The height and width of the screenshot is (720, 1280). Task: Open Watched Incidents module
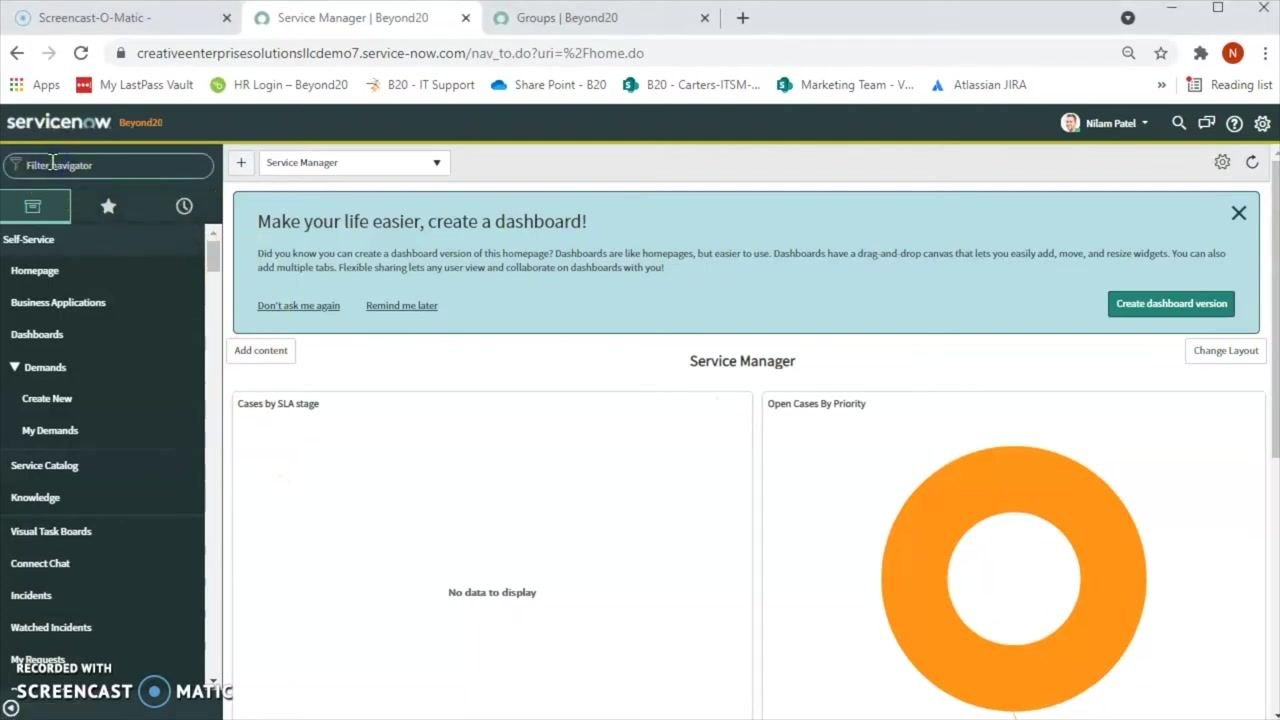click(x=51, y=628)
